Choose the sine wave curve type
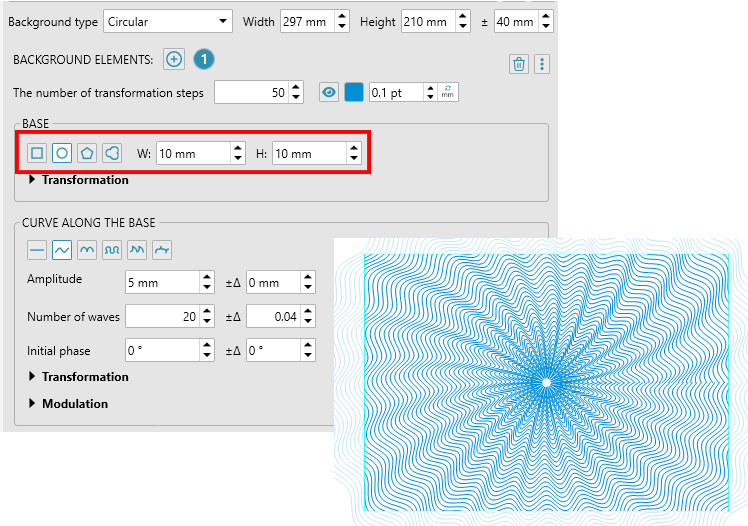The image size is (748, 526). 62,248
